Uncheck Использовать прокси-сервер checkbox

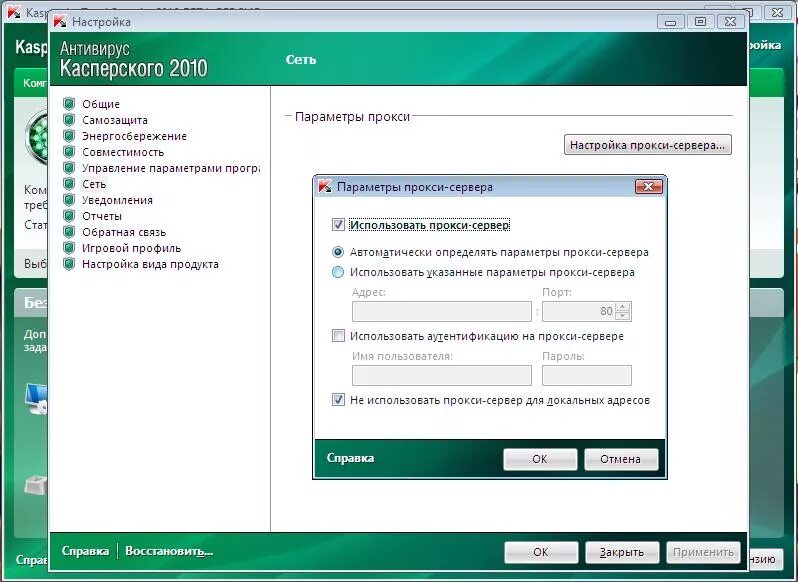338,224
